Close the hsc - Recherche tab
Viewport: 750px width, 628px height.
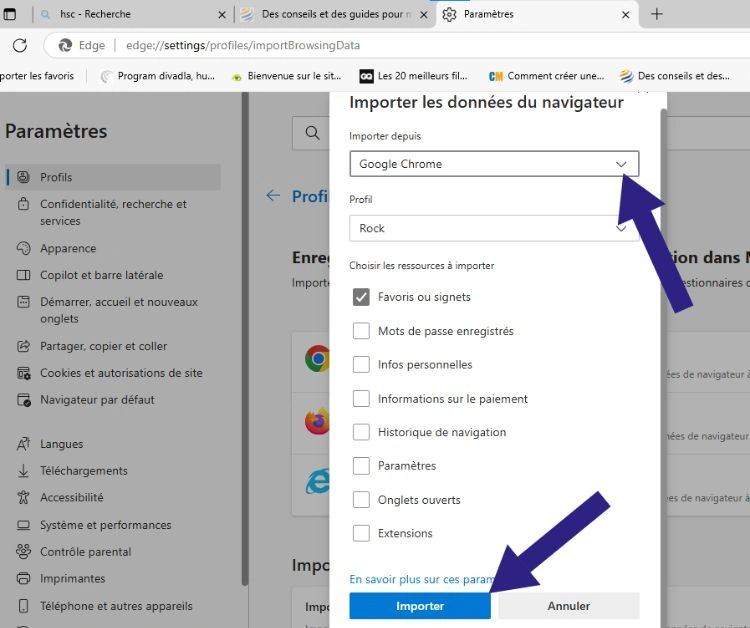click(221, 15)
